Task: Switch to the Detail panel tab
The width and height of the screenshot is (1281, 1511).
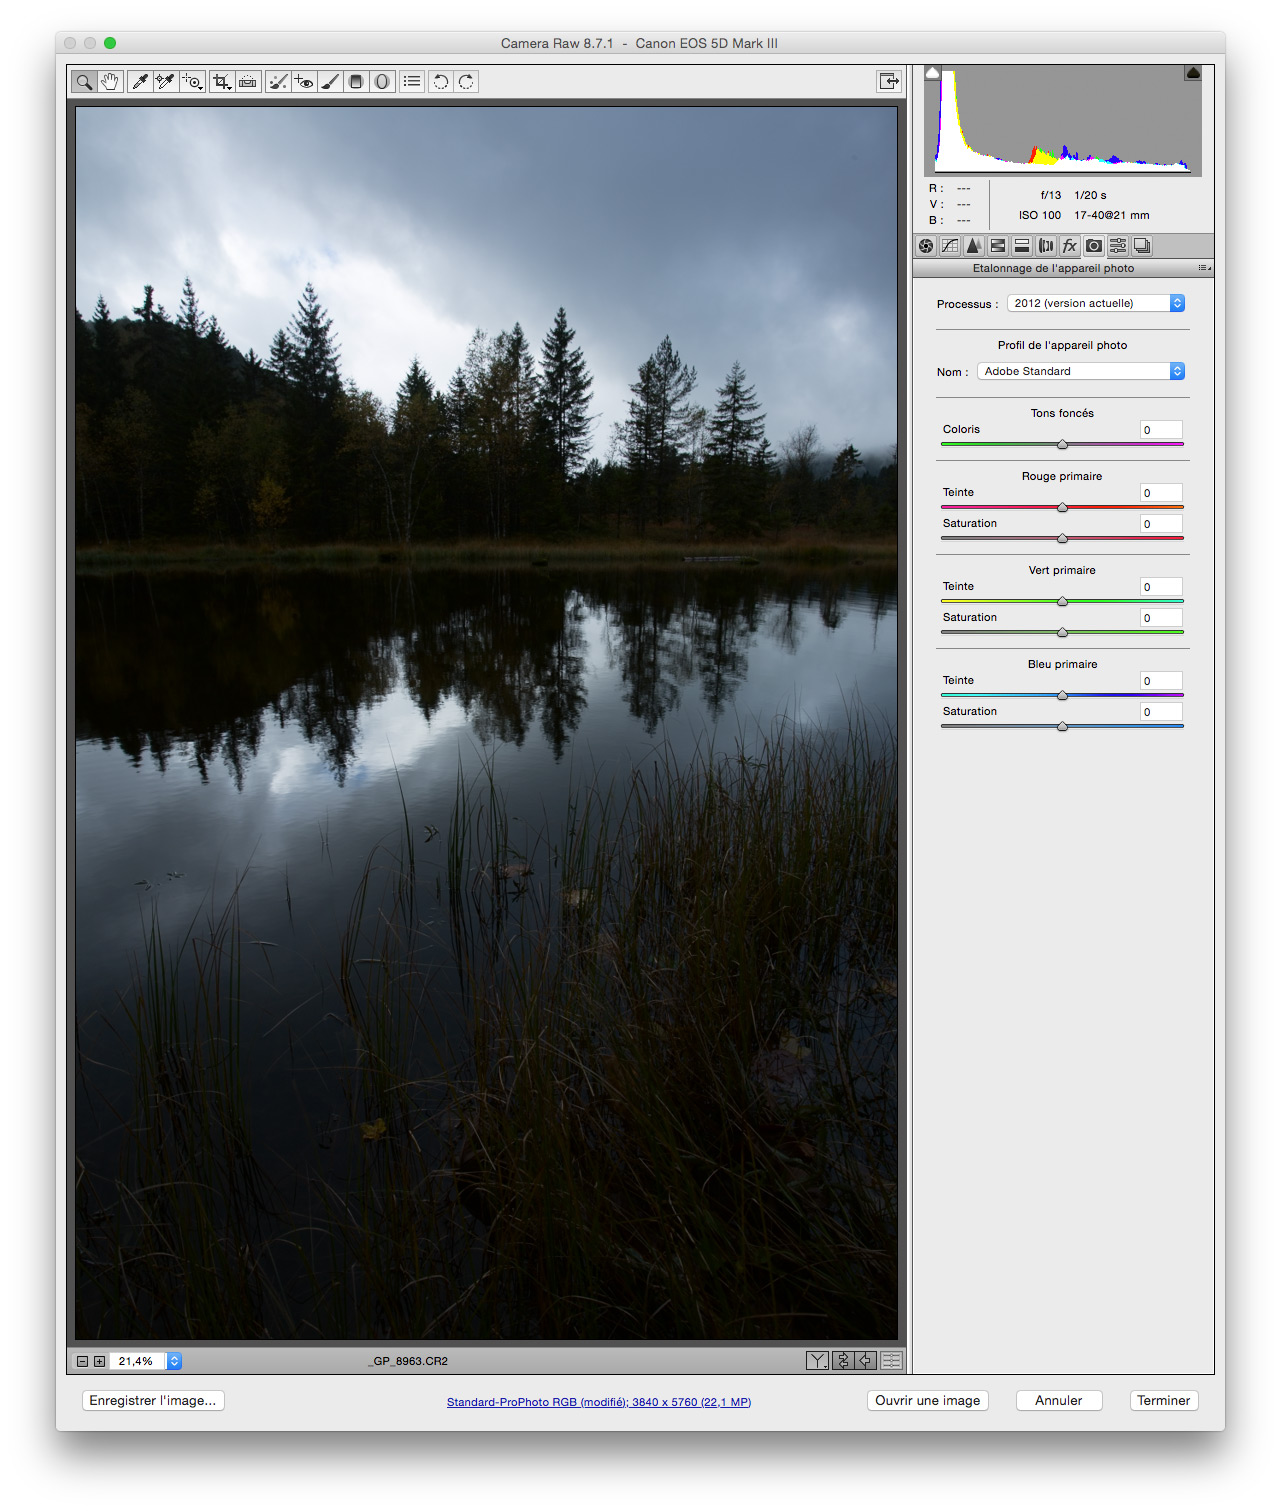Action: [x=974, y=246]
